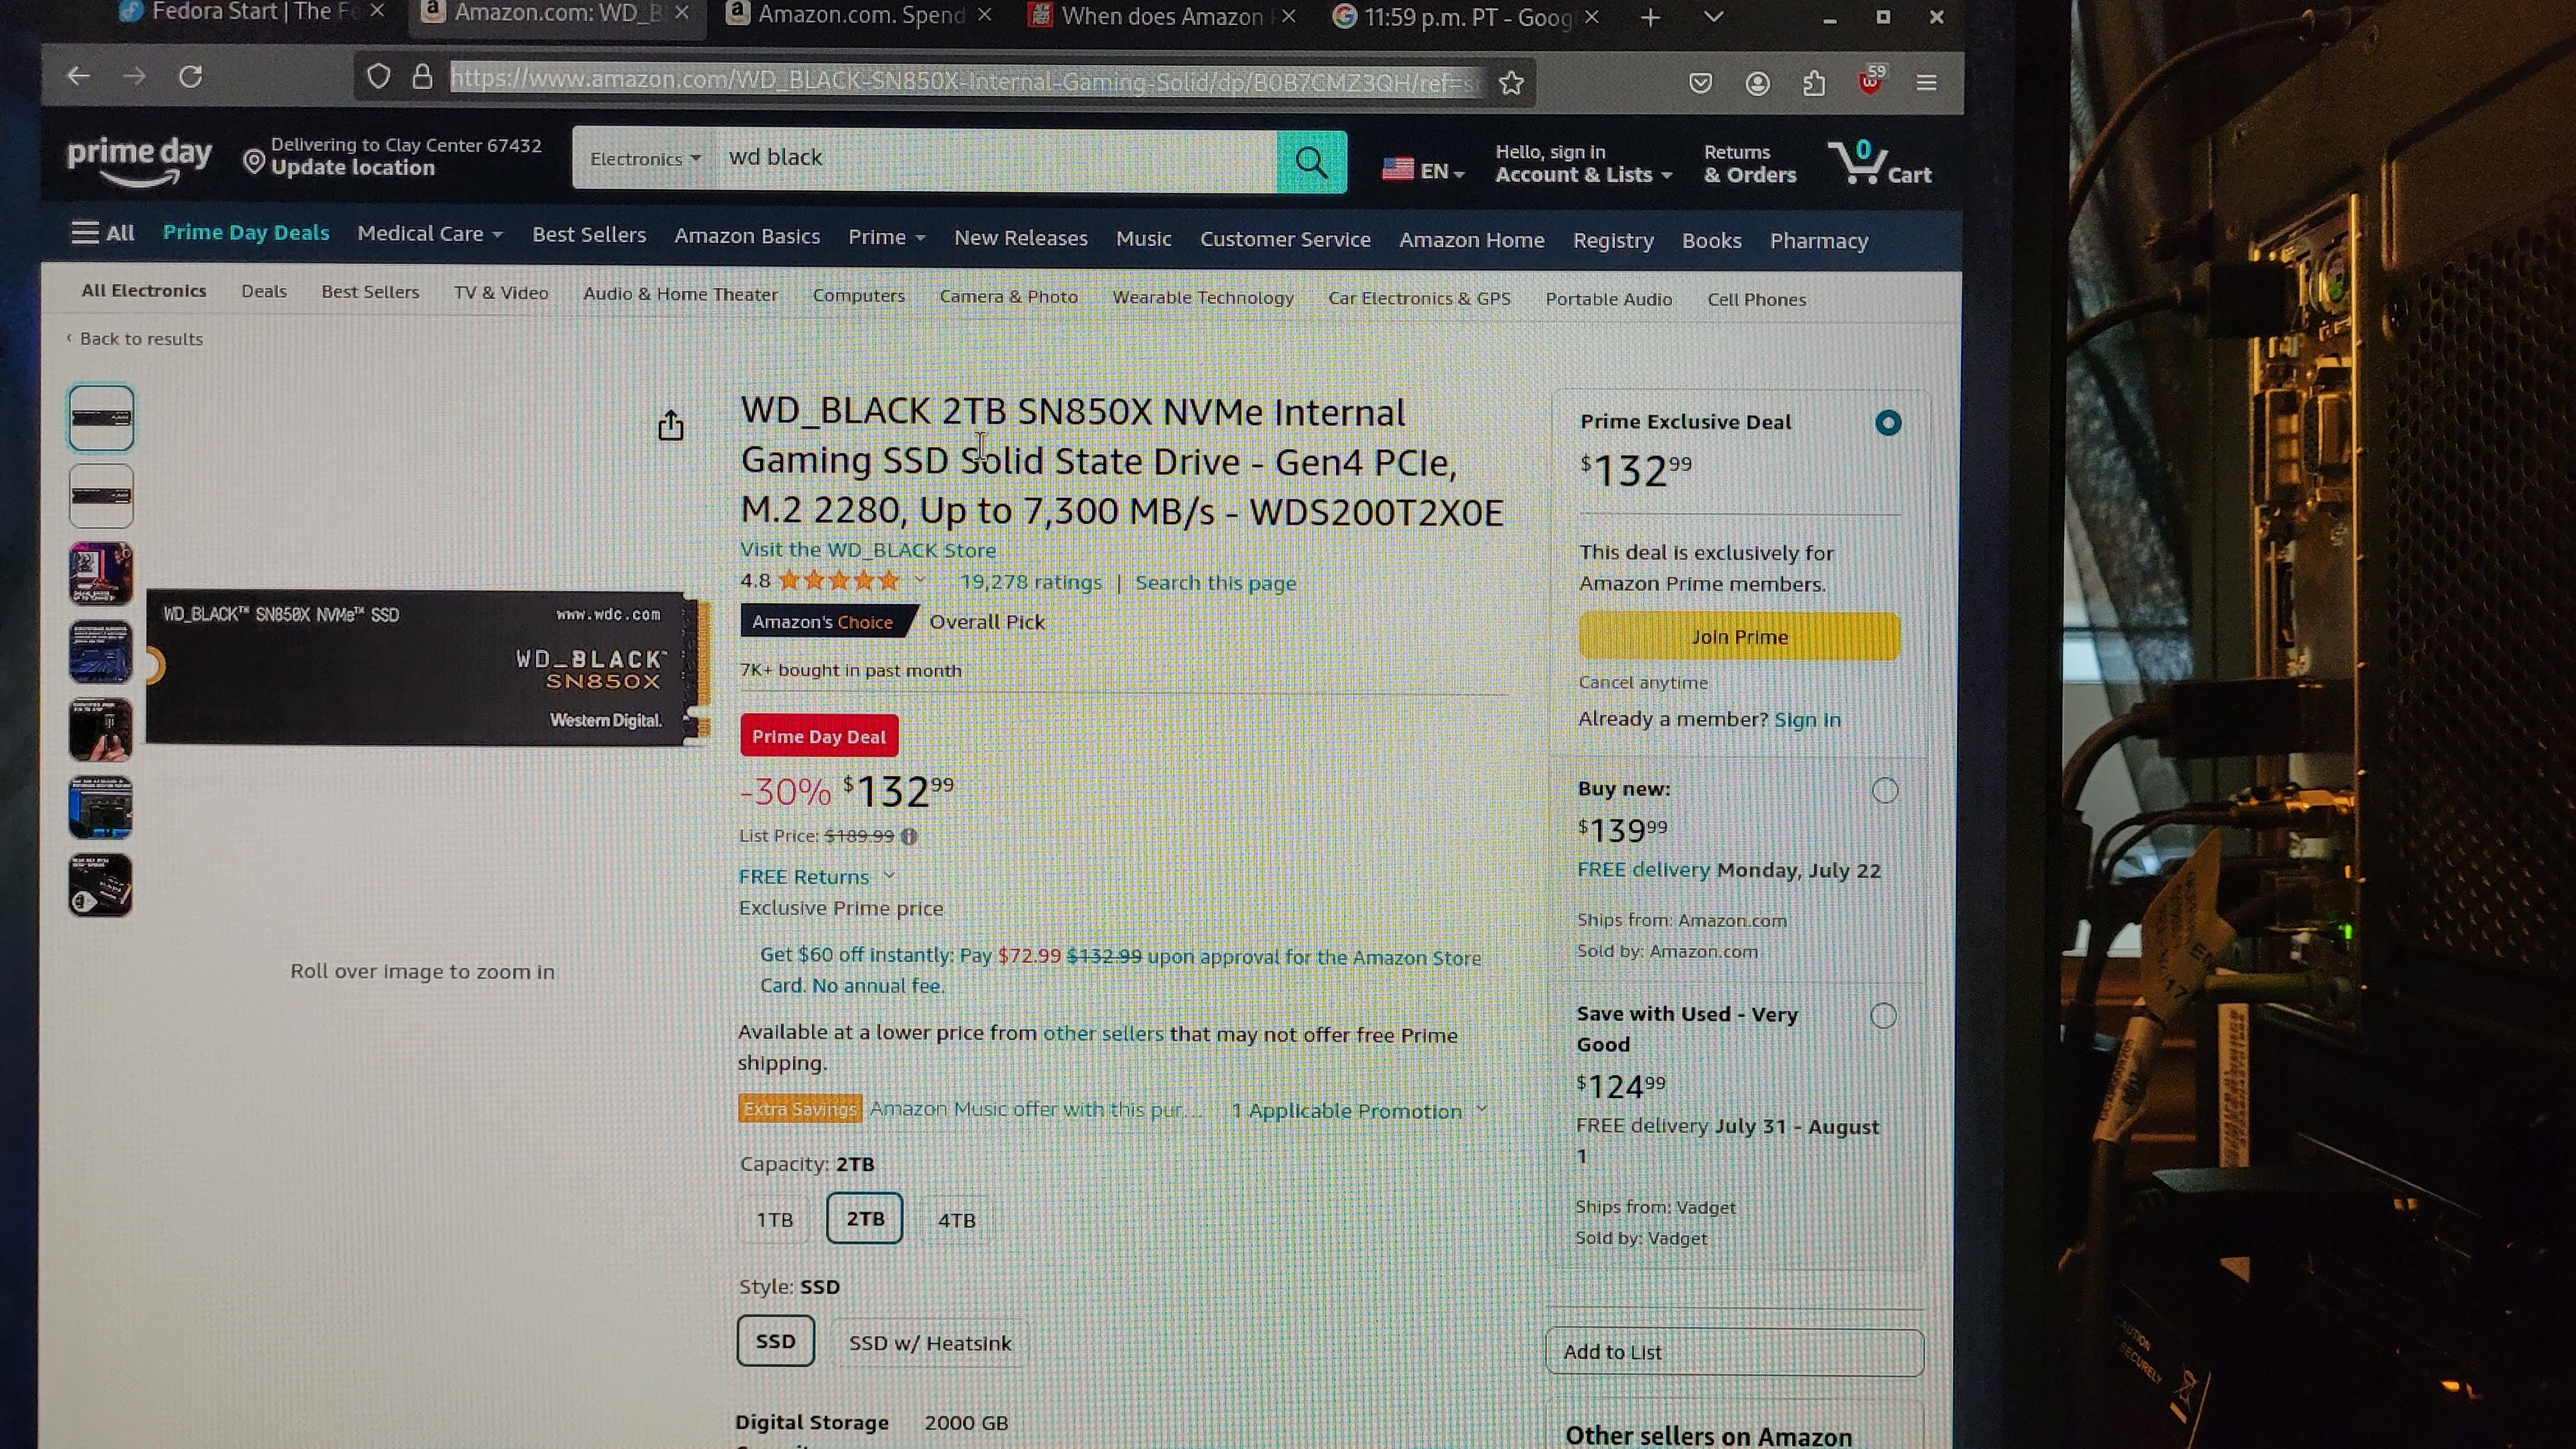
Task: Click the share icon beside product image
Action: coord(671,425)
